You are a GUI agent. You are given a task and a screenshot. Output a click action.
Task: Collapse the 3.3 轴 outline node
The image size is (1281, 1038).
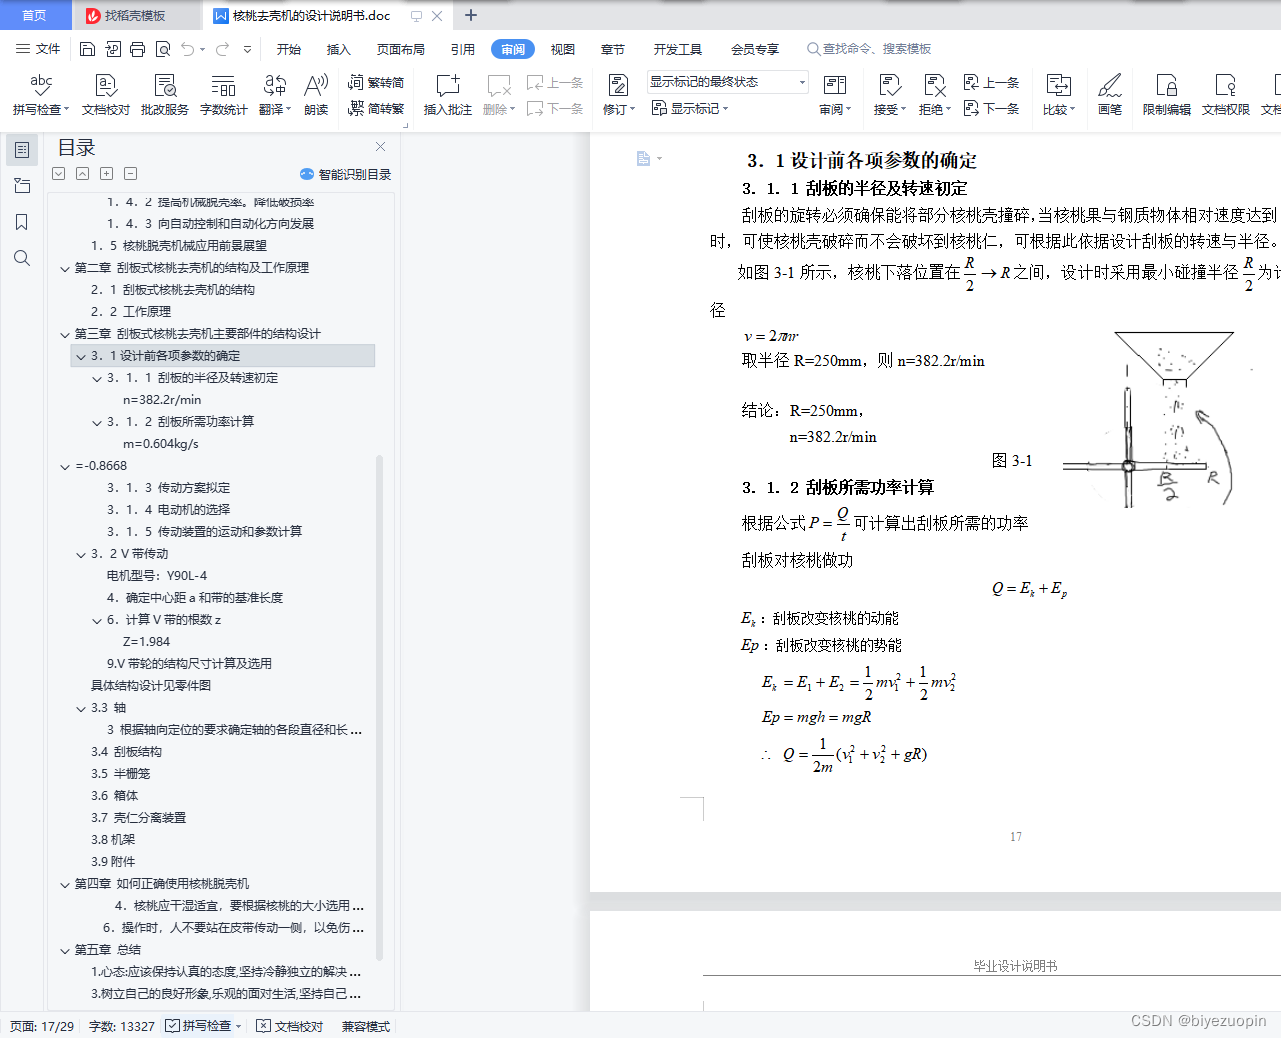[x=81, y=708]
